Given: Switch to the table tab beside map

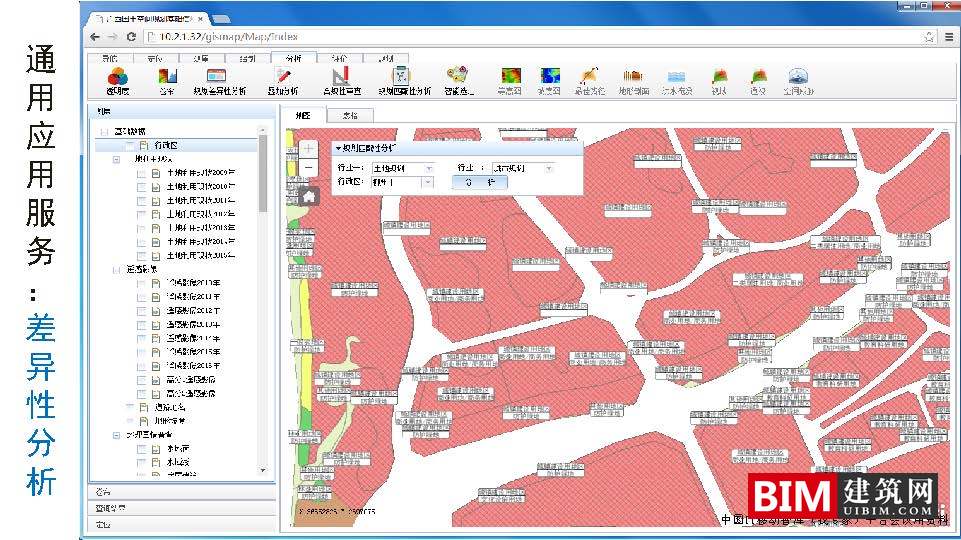Looking at the screenshot, I should 350,116.
